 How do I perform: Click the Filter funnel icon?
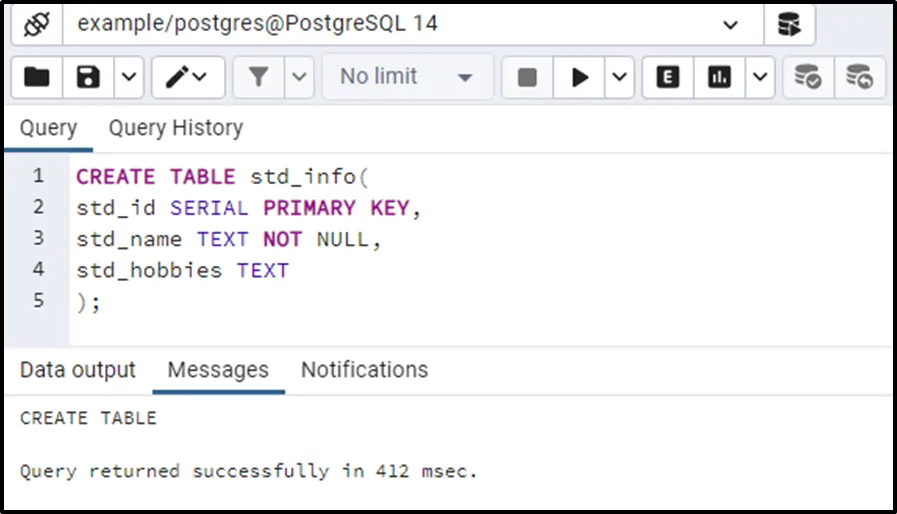pyautogui.click(x=259, y=77)
